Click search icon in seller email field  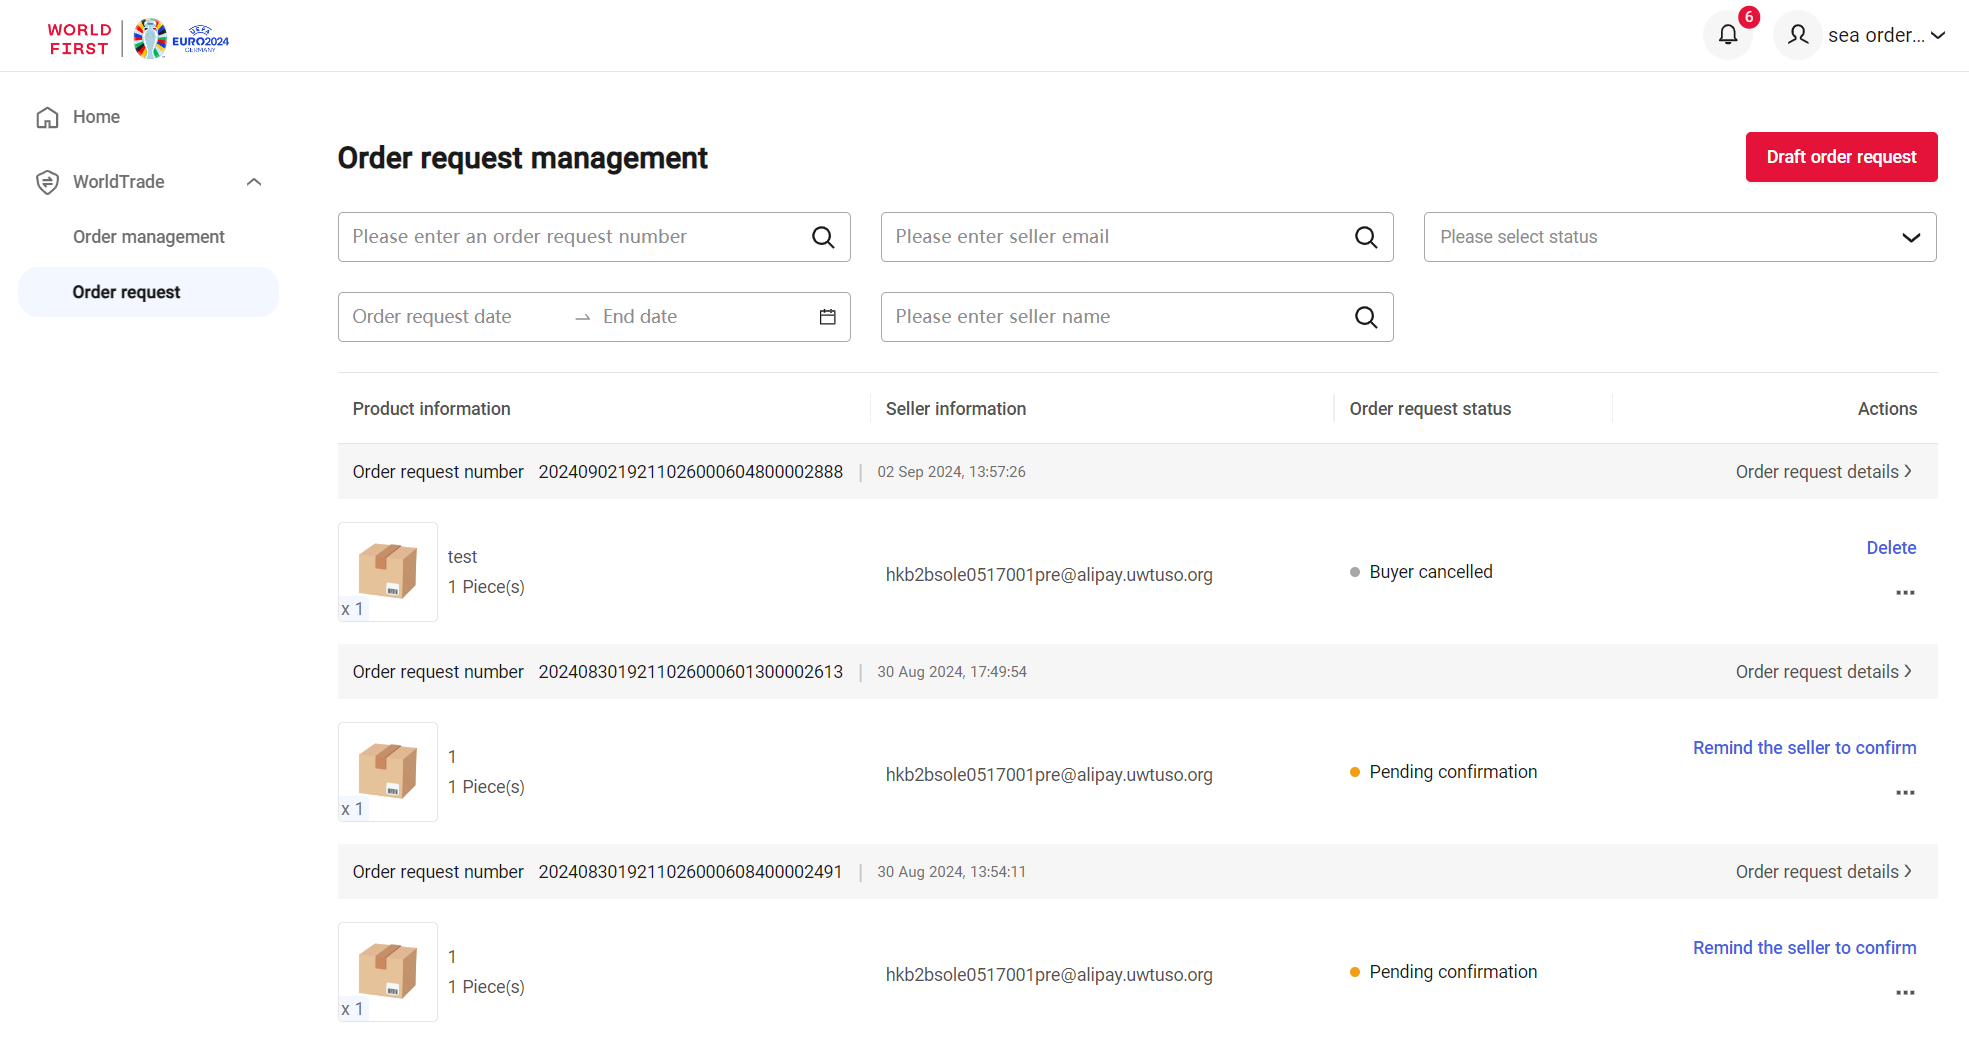tap(1365, 237)
